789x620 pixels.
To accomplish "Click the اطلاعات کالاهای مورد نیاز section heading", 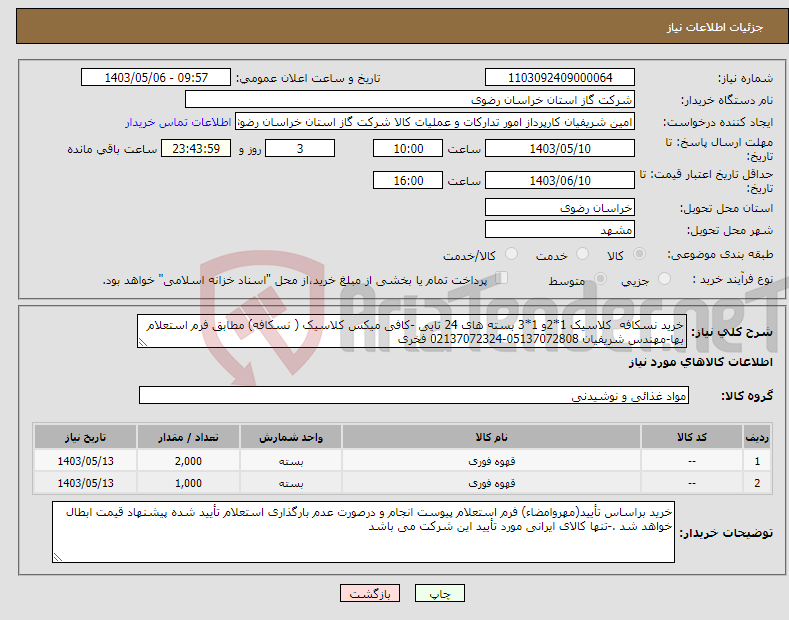I will (700, 362).
